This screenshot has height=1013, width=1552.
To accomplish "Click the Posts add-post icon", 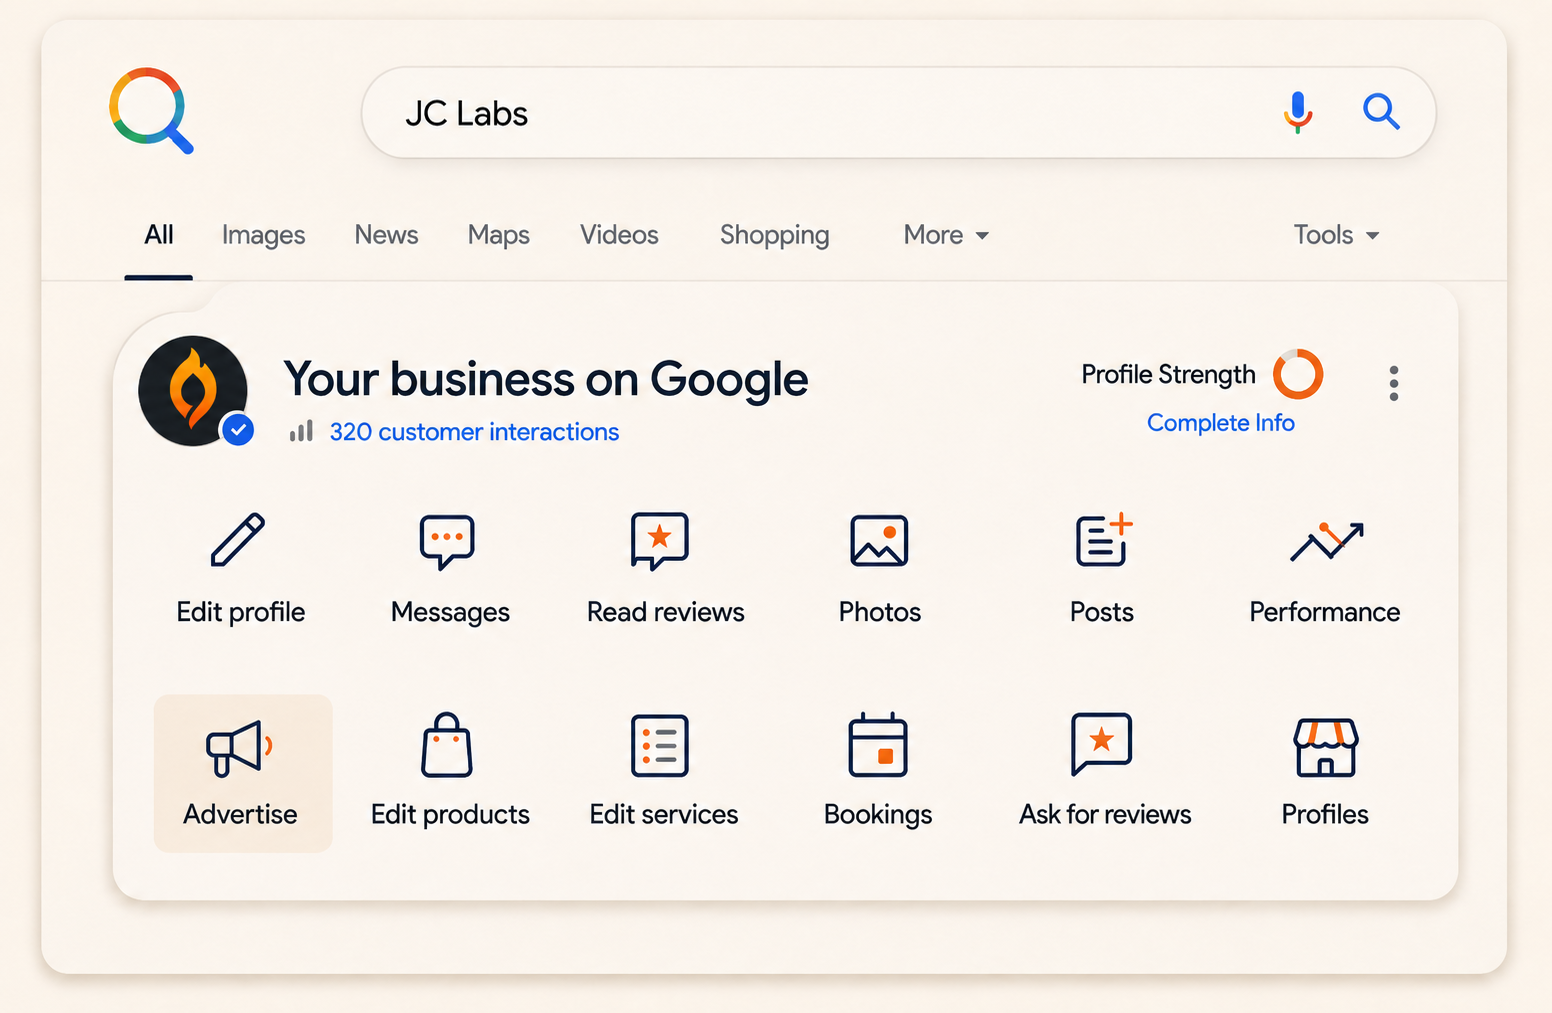I will [1104, 540].
